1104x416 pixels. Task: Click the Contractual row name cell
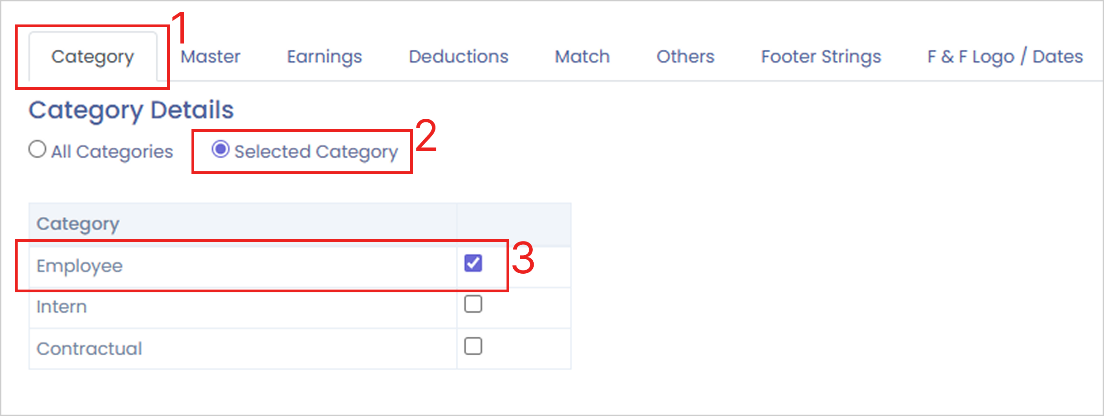coord(89,349)
